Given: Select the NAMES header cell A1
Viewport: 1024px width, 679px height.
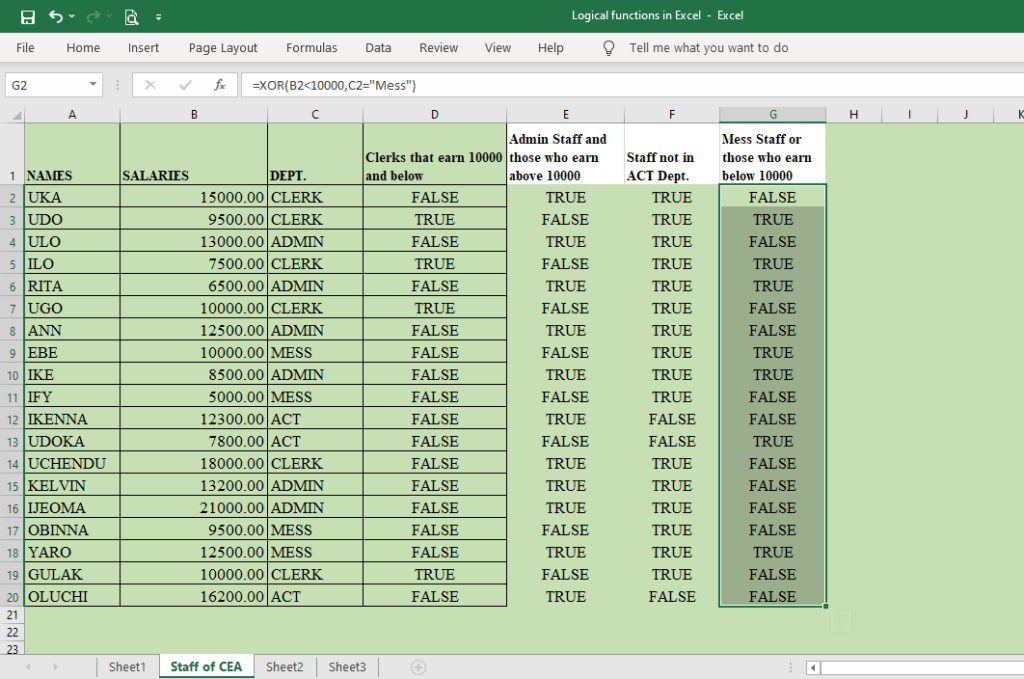Looking at the screenshot, I should [x=71, y=153].
